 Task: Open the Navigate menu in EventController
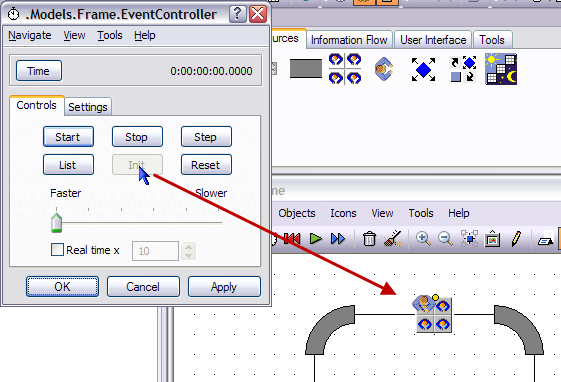click(30, 35)
